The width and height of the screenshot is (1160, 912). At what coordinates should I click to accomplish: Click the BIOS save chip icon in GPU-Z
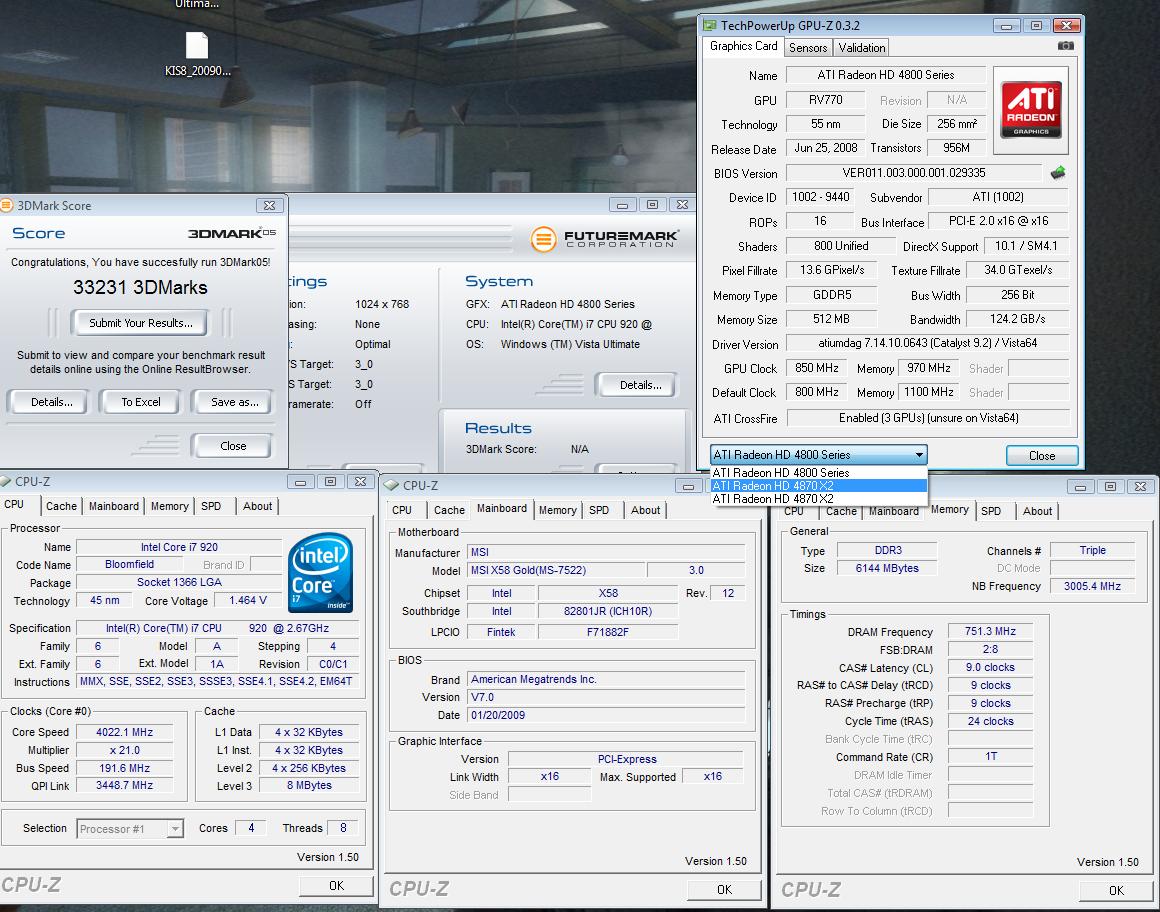click(x=1058, y=173)
